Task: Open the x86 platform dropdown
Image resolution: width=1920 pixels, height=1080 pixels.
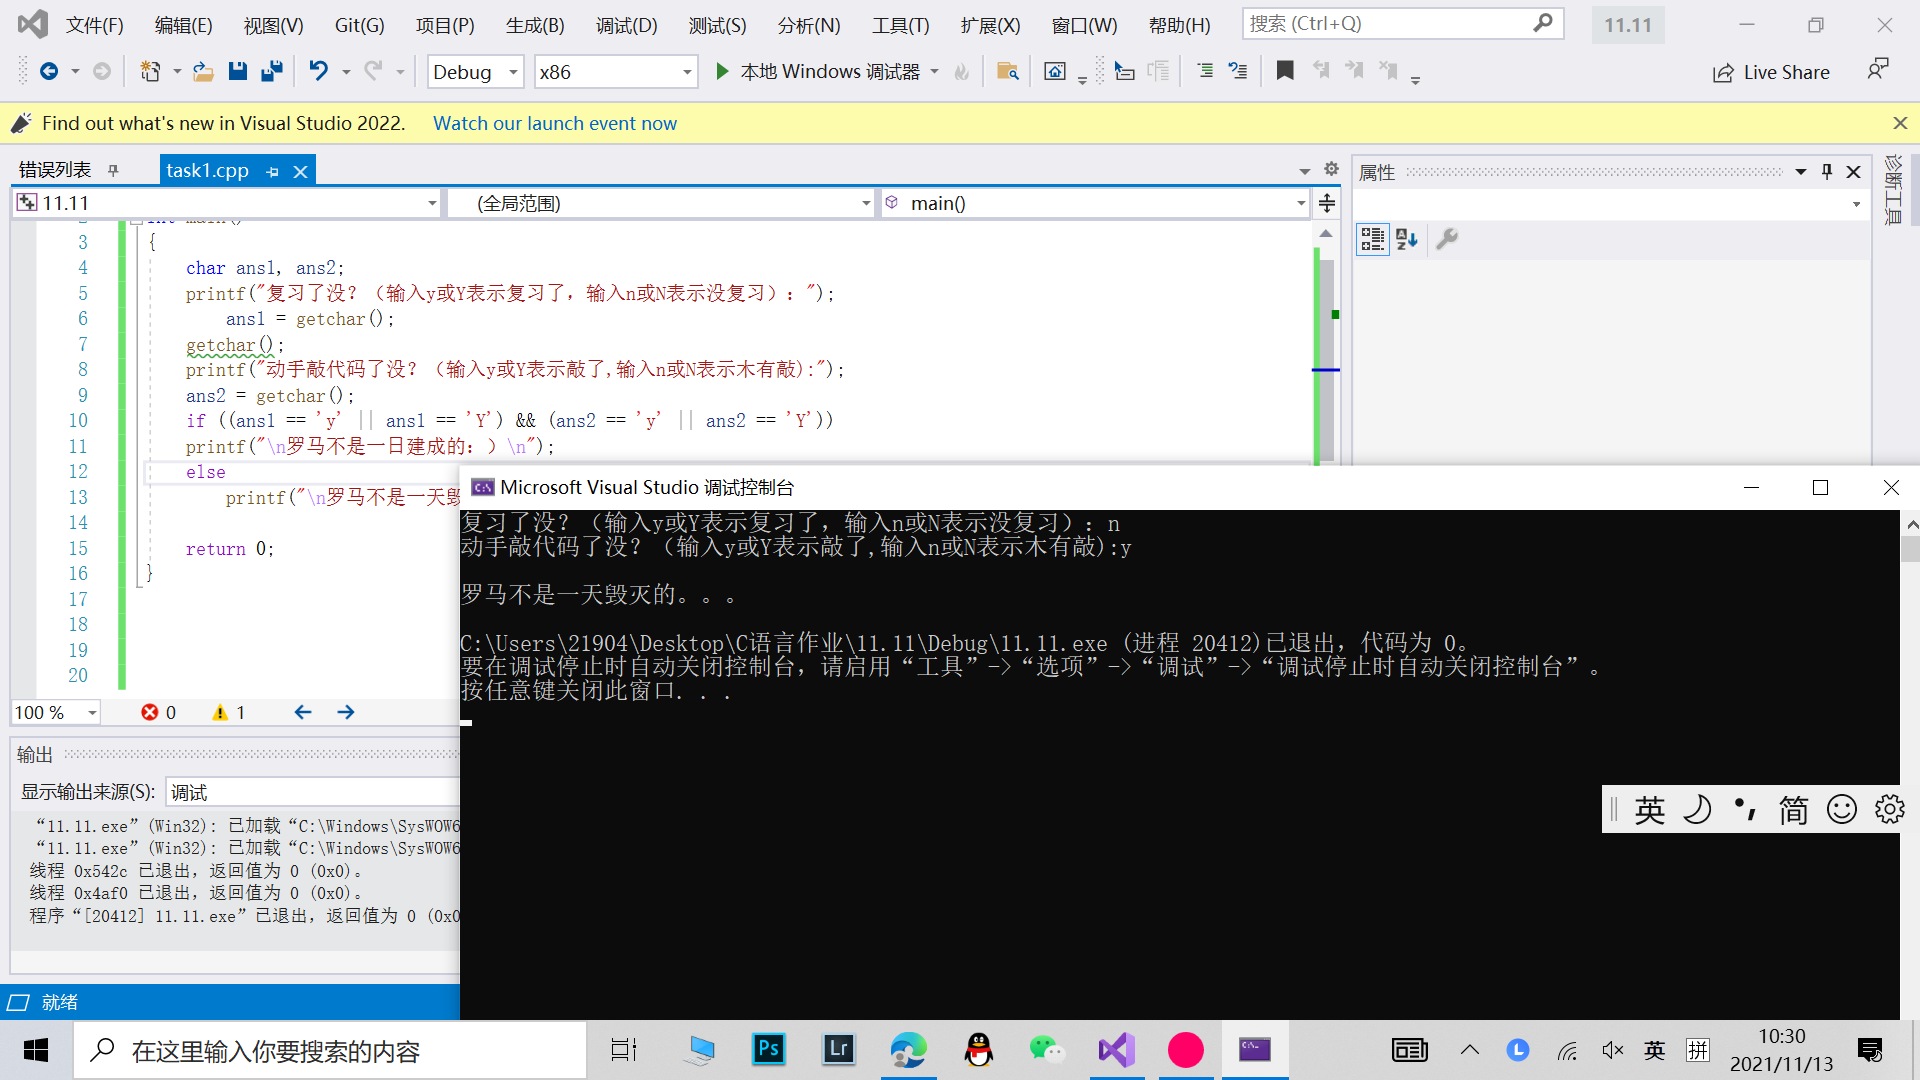Action: pos(687,72)
